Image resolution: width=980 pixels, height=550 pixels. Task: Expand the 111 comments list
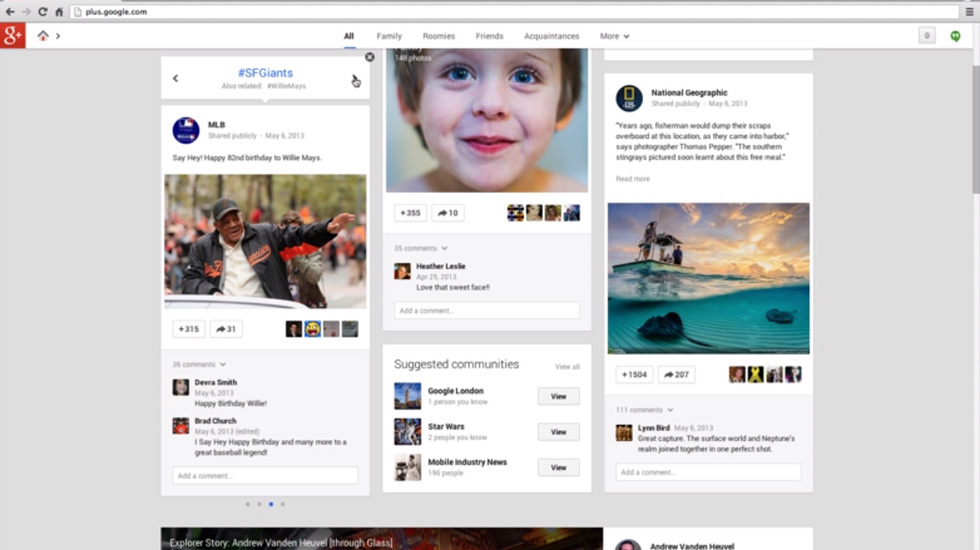(644, 410)
